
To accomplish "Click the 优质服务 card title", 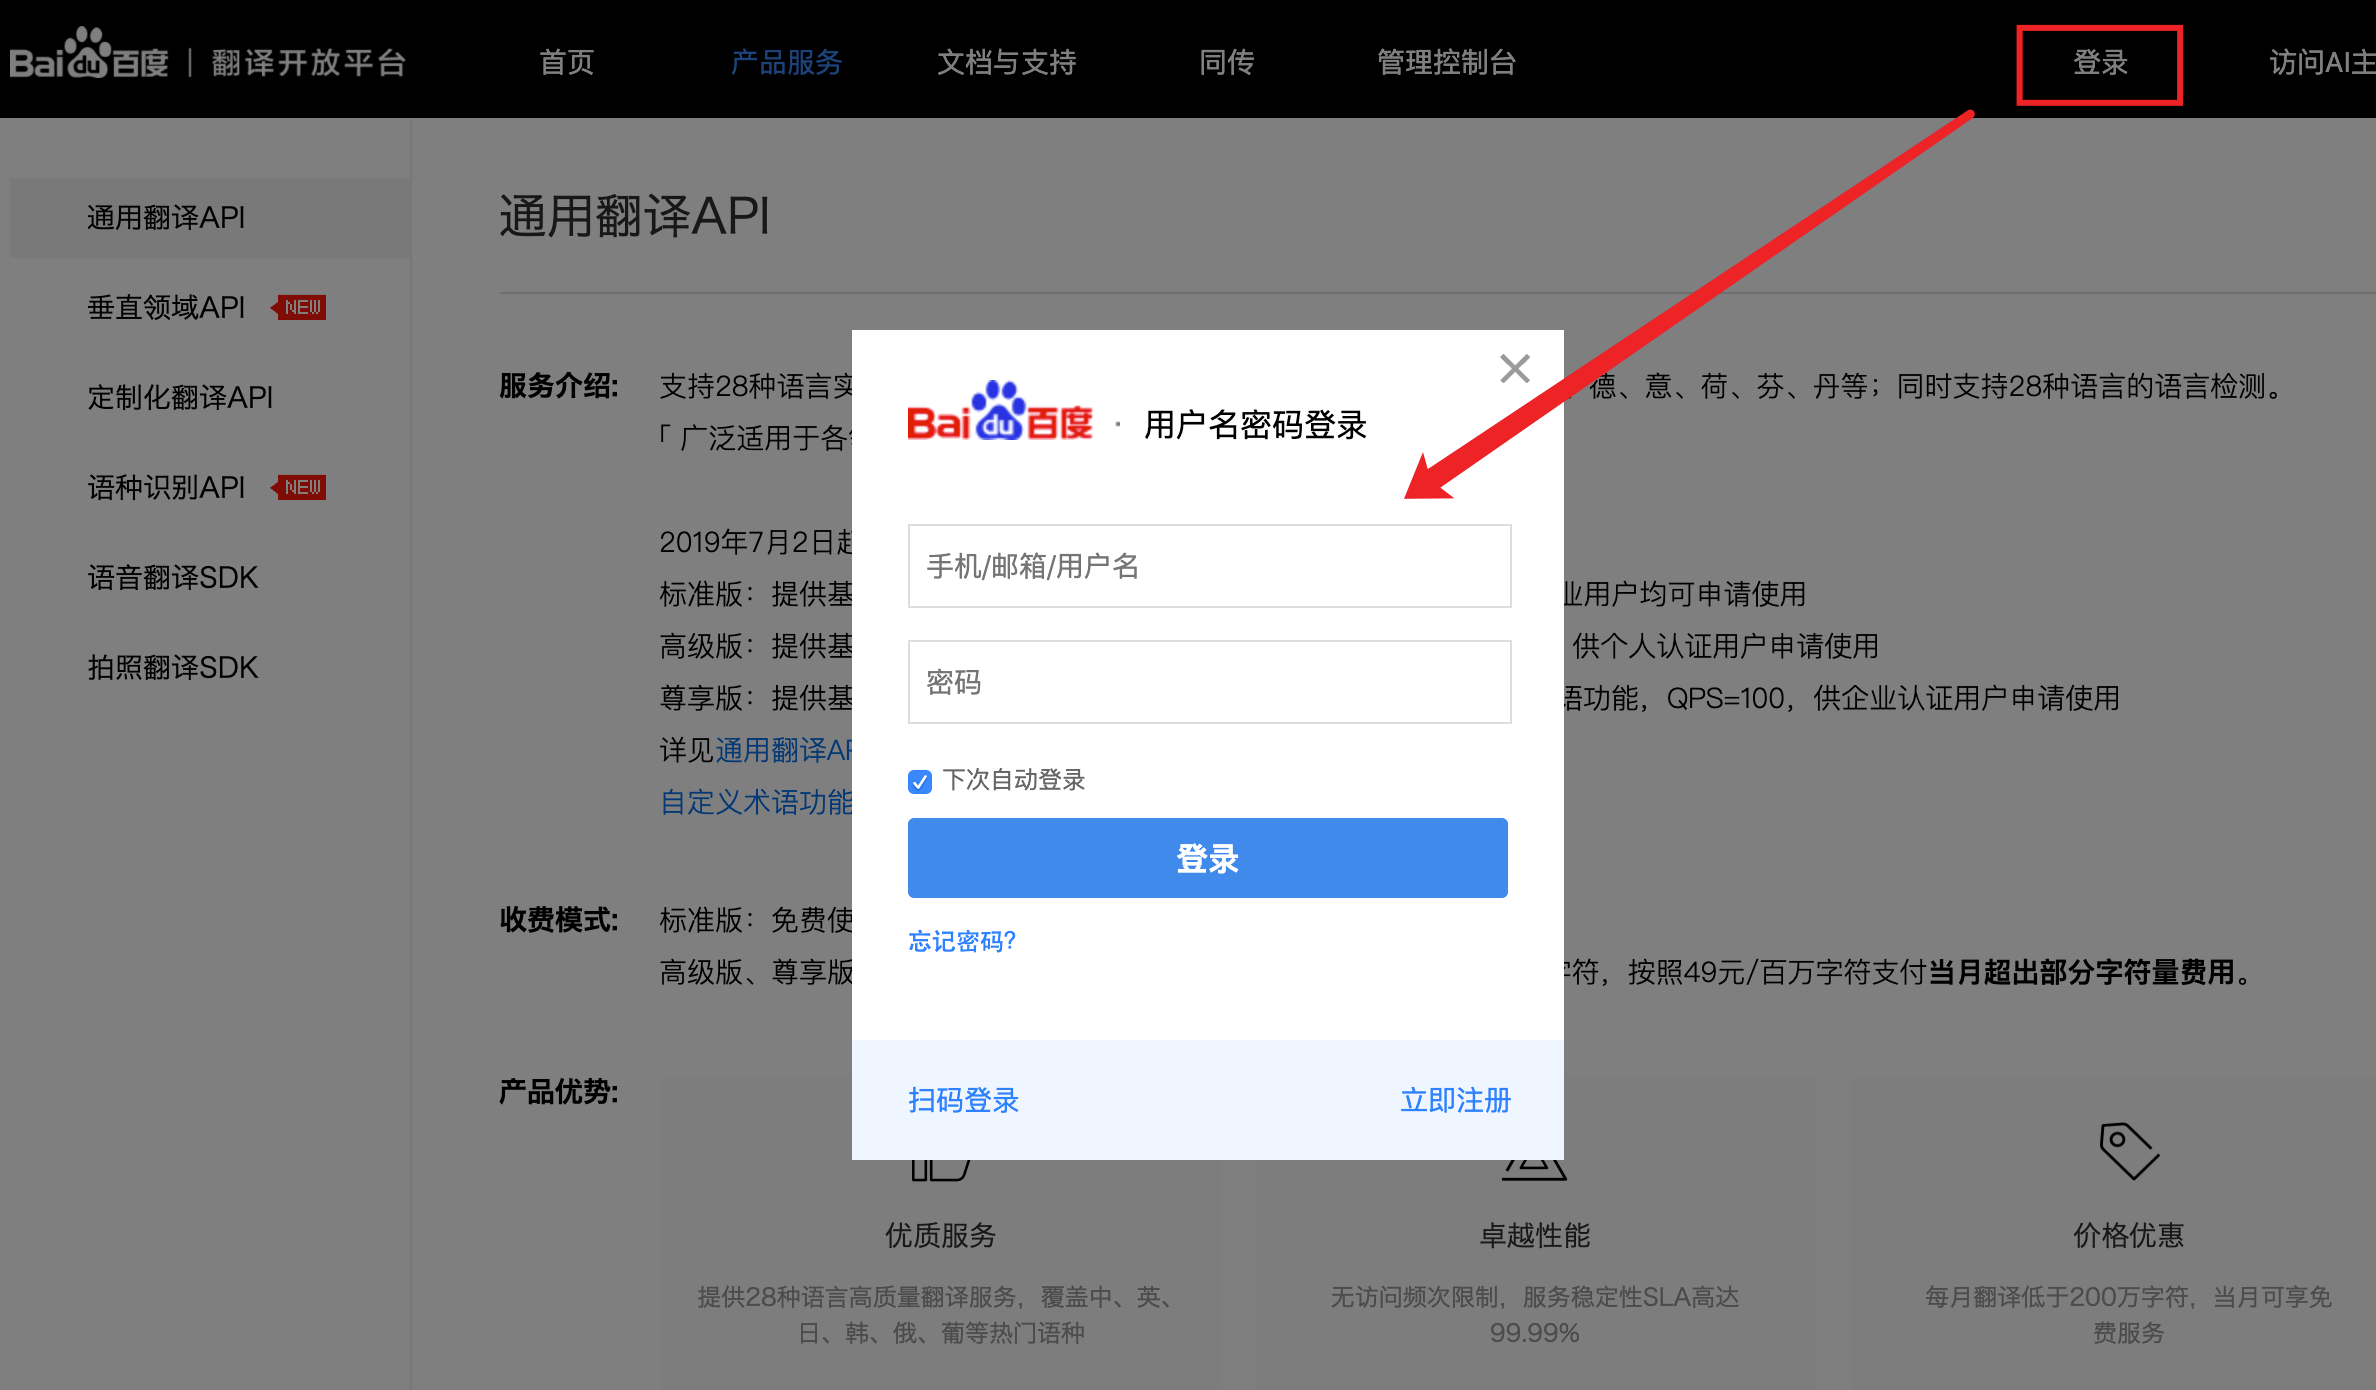I will (x=940, y=1235).
